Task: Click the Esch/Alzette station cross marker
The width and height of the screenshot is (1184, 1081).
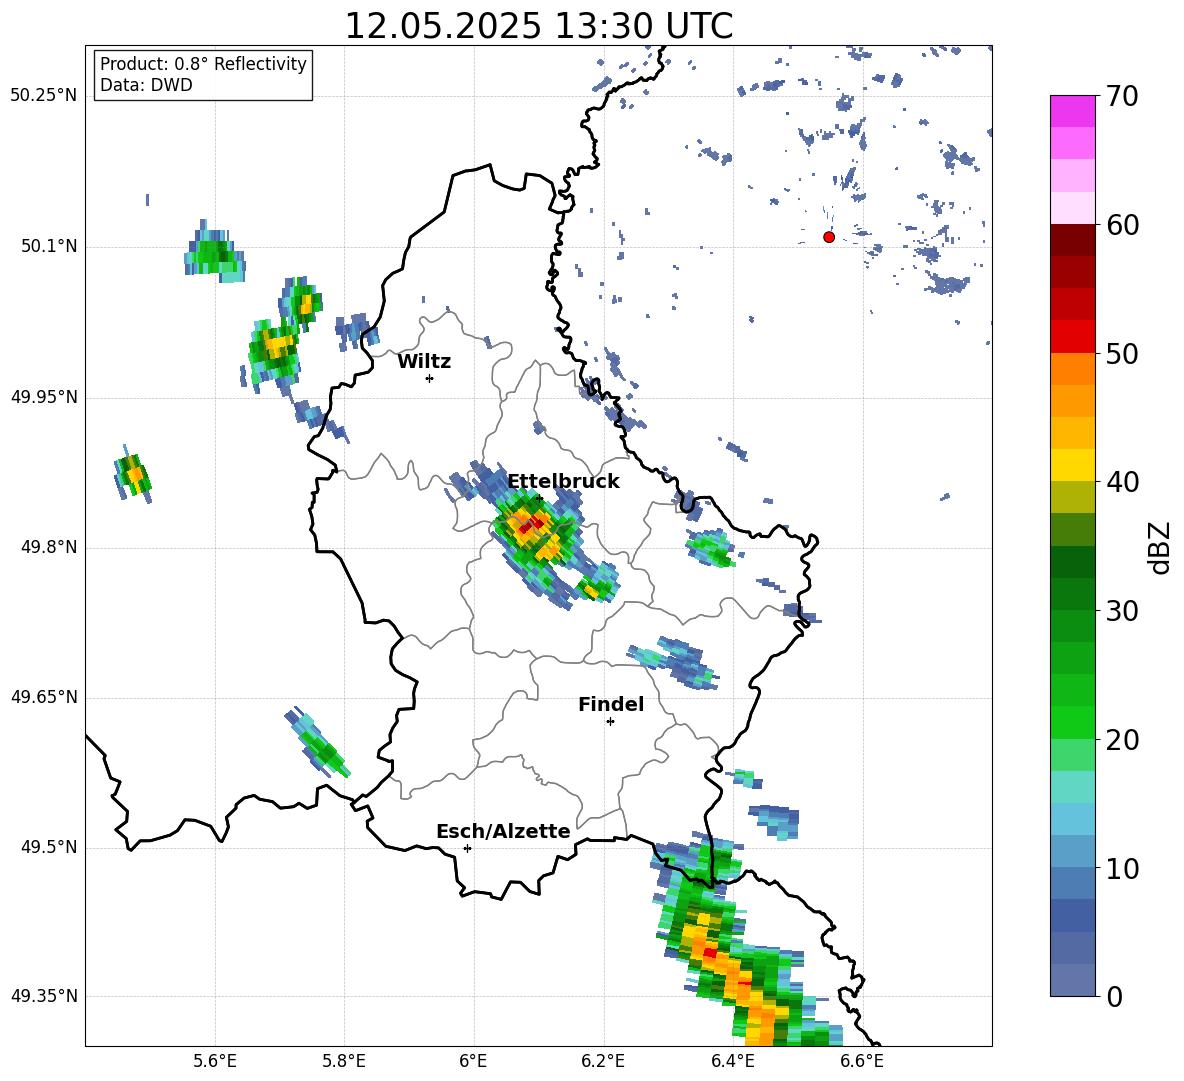Action: (x=467, y=848)
